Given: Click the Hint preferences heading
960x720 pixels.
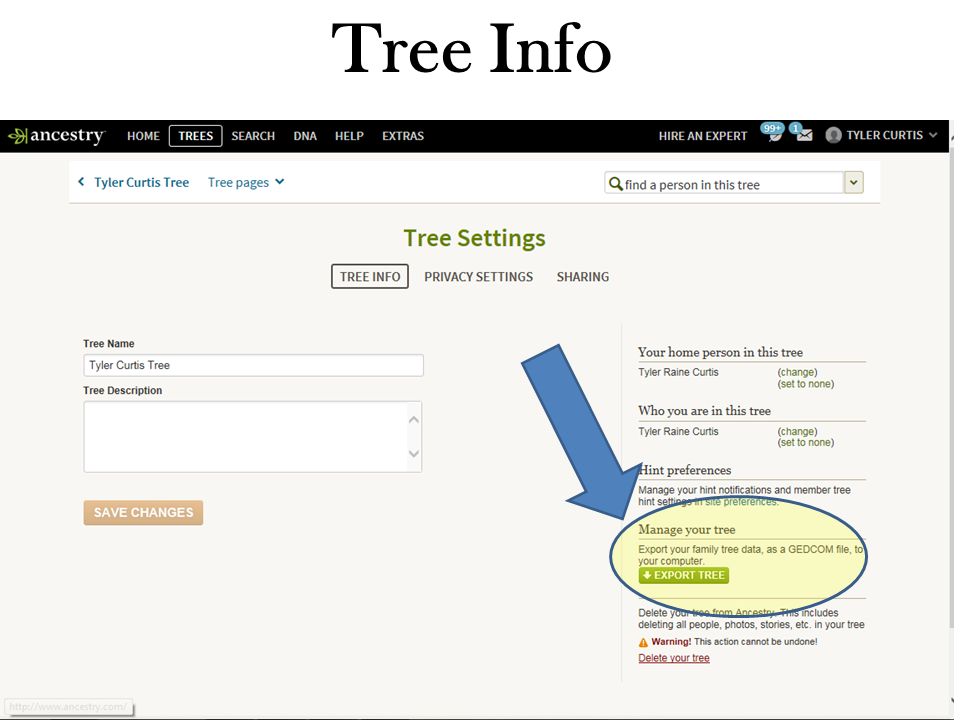Looking at the screenshot, I should 685,470.
